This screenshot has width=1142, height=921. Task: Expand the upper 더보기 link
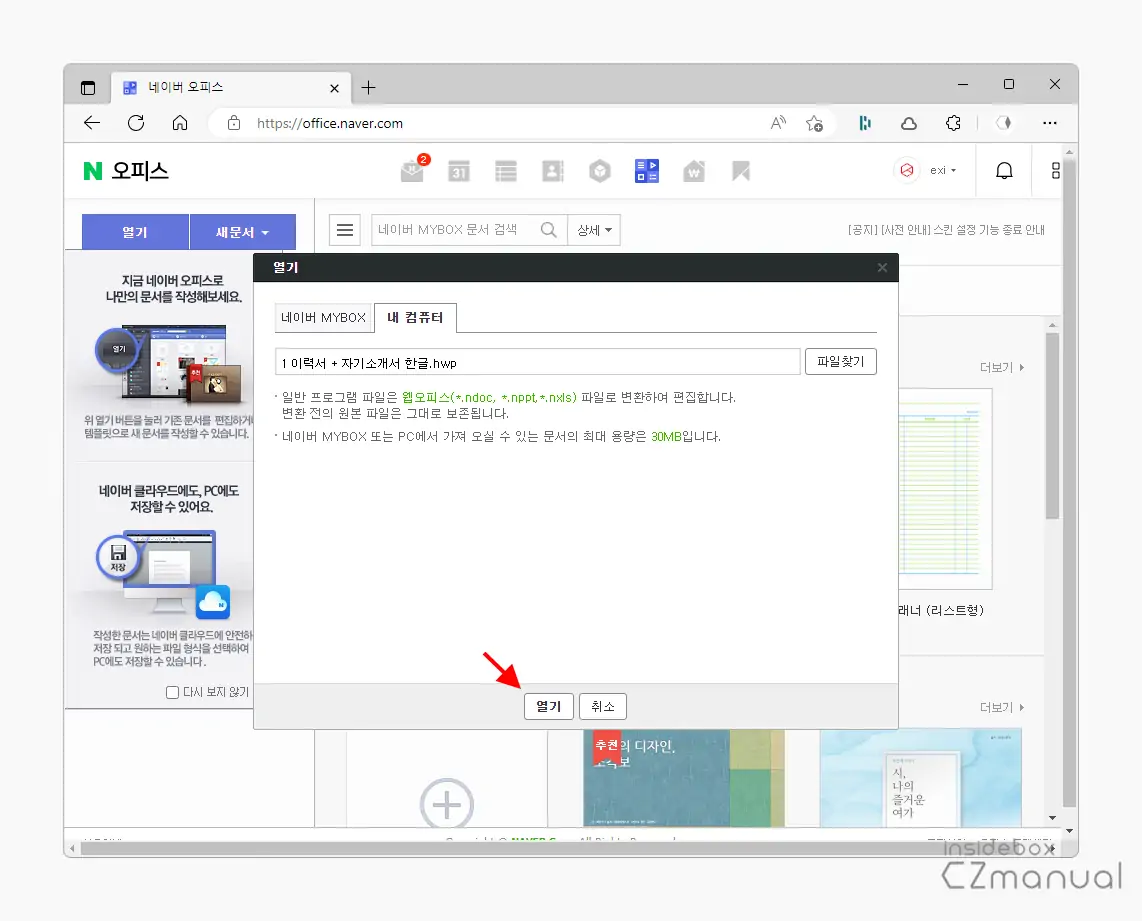1001,368
